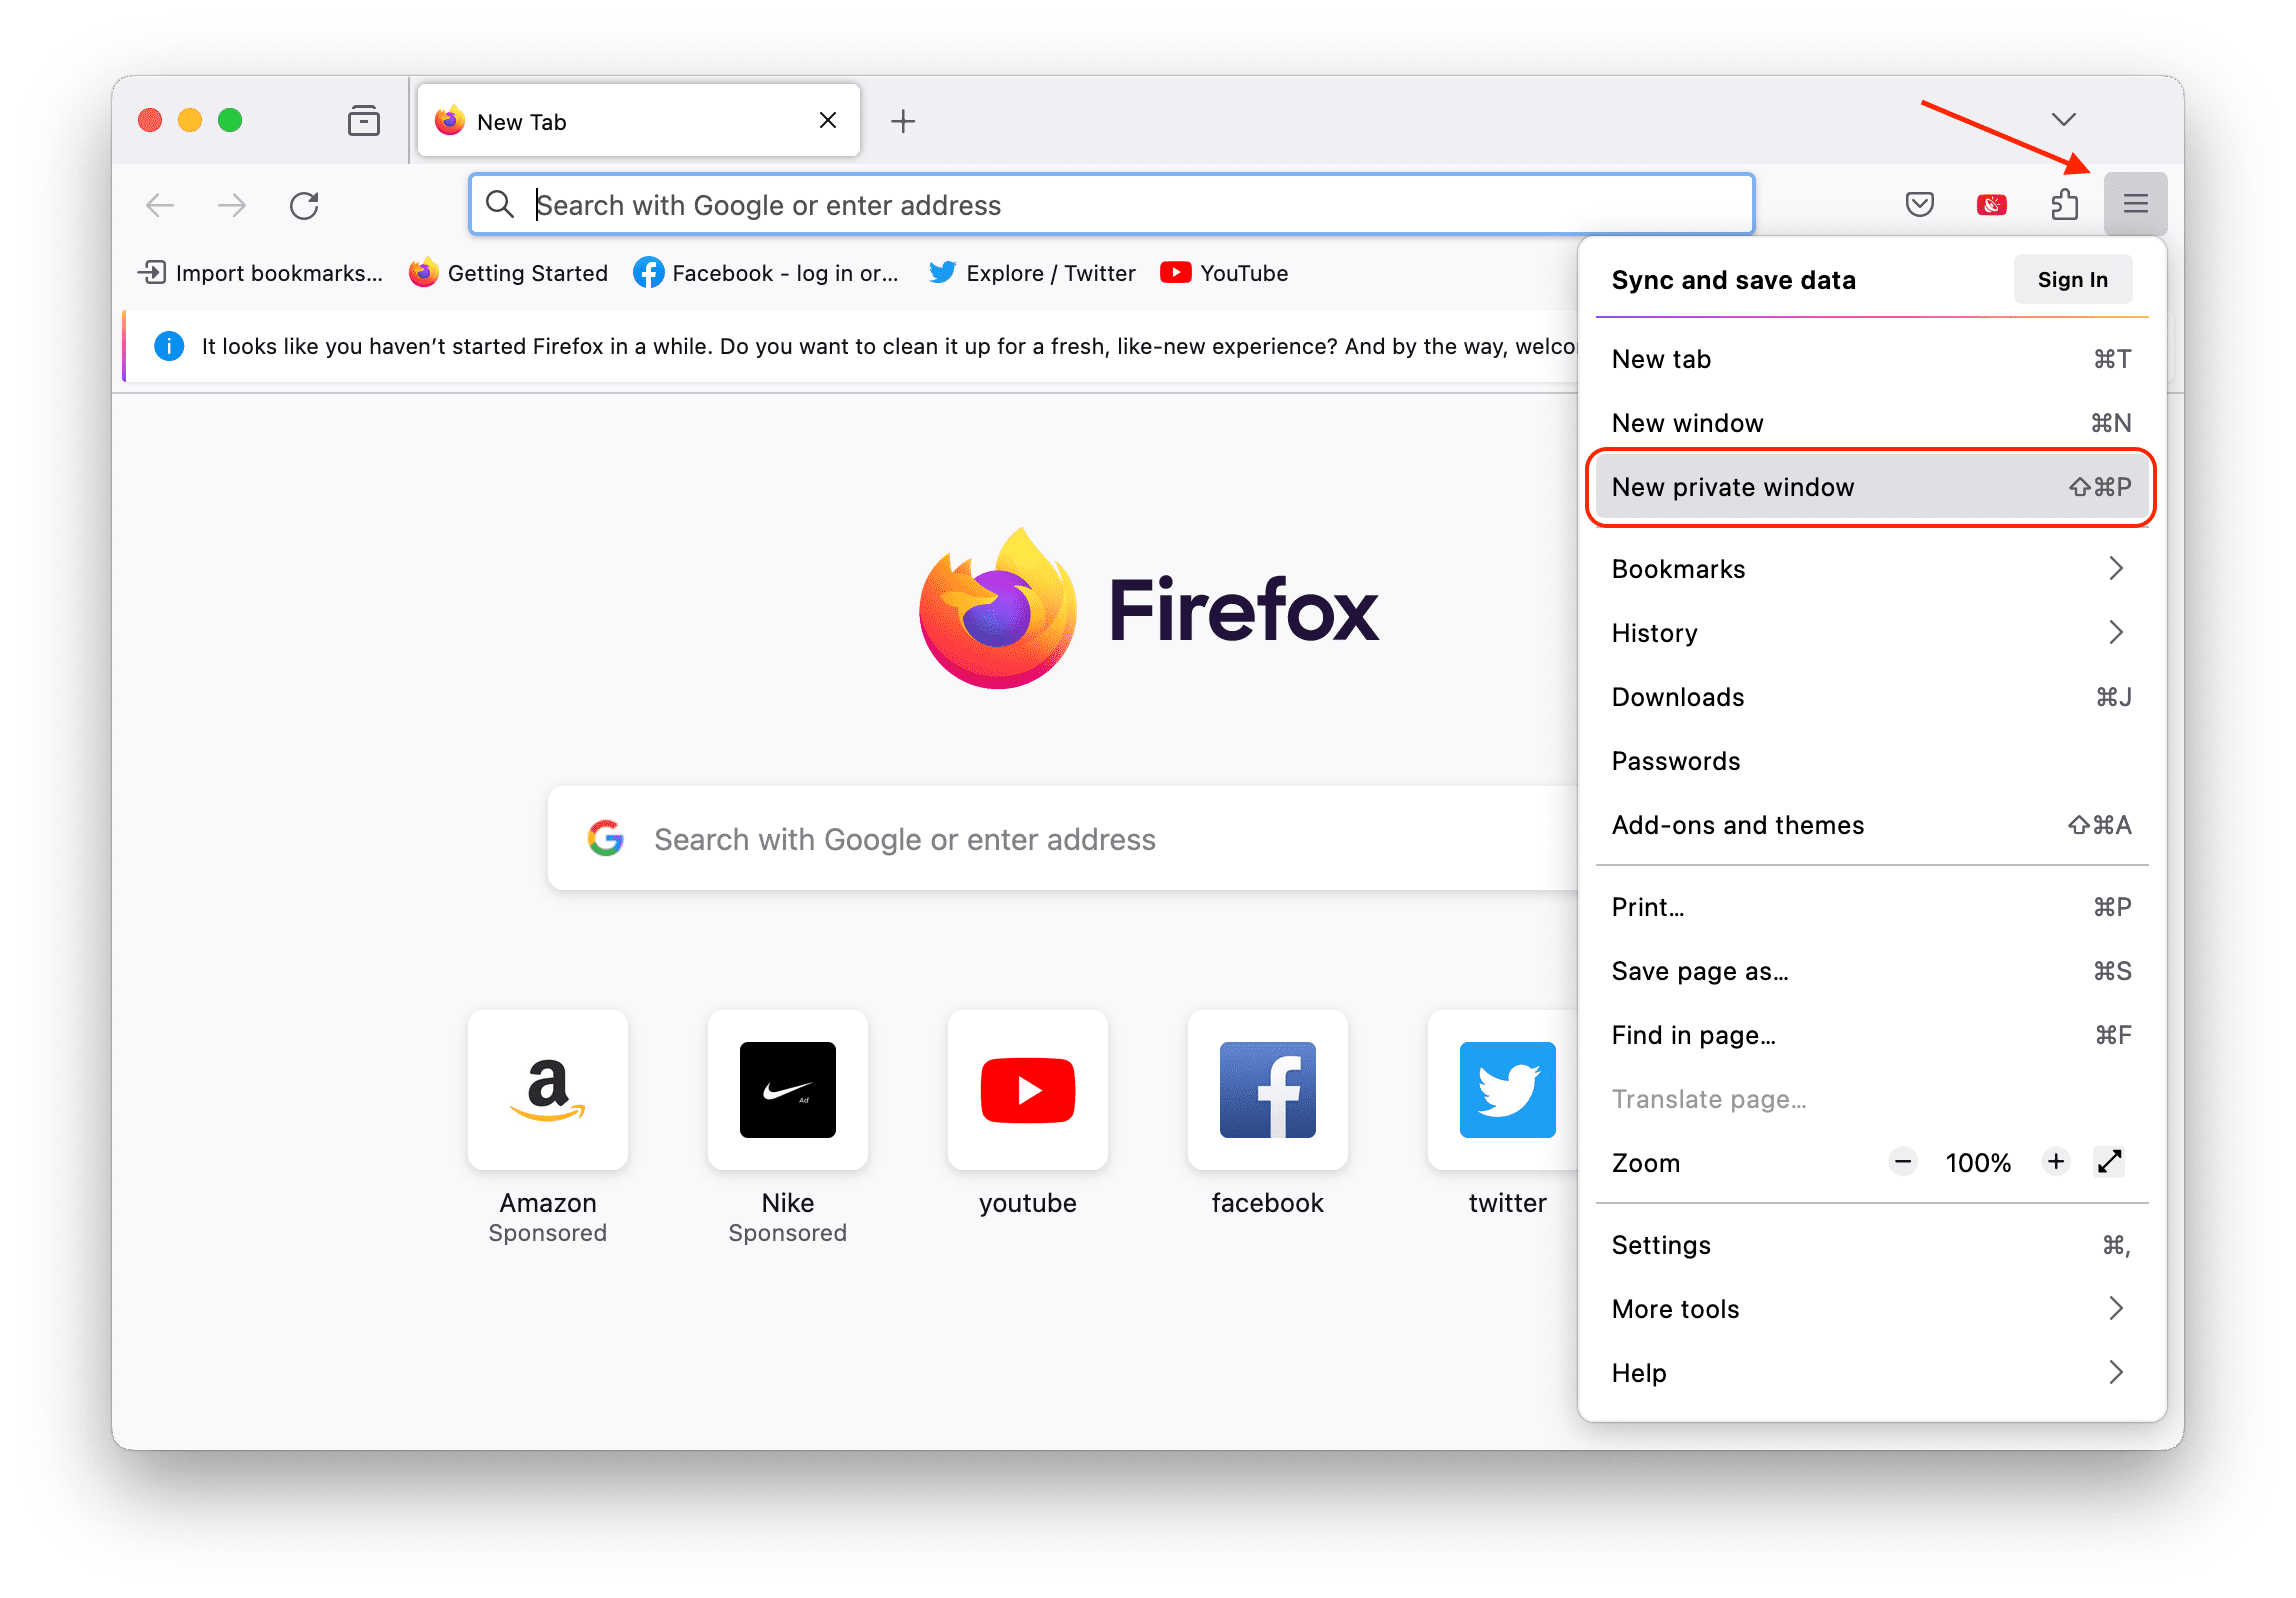This screenshot has height=1598, width=2296.
Task: Click the Firefox menu hamburger icon
Action: tap(2135, 204)
